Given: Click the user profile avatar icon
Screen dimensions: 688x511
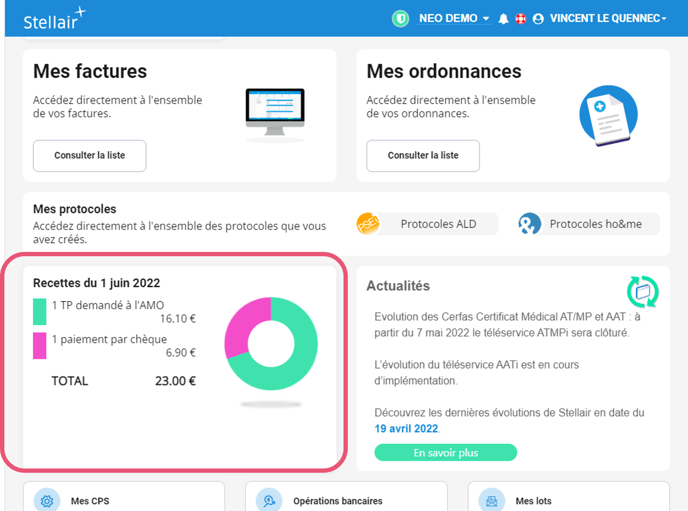Looking at the screenshot, I should [x=538, y=19].
